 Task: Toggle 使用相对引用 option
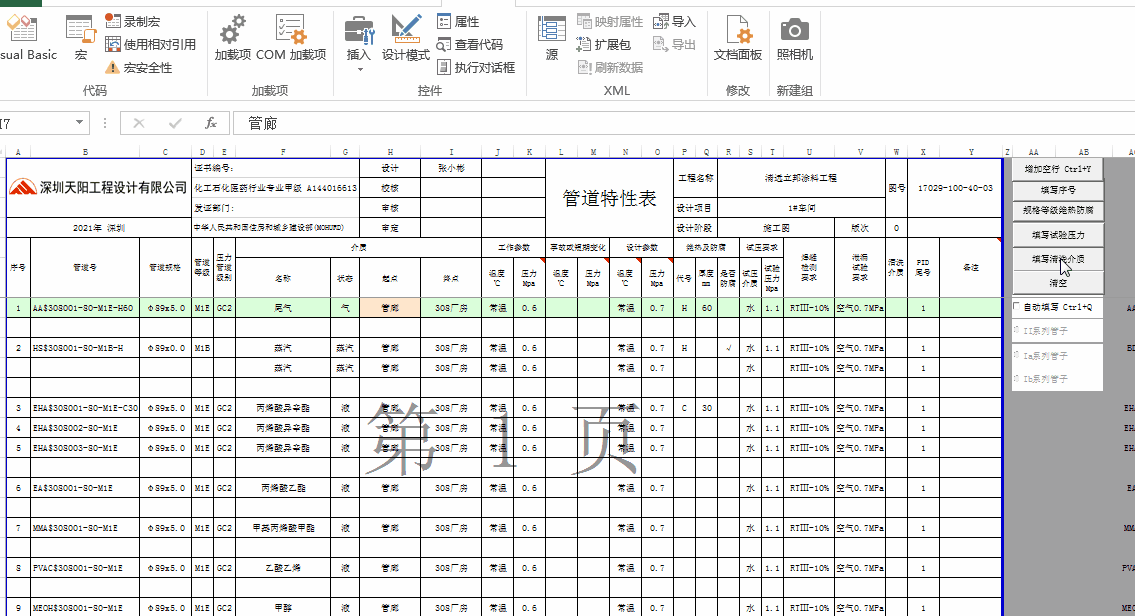tap(151, 44)
